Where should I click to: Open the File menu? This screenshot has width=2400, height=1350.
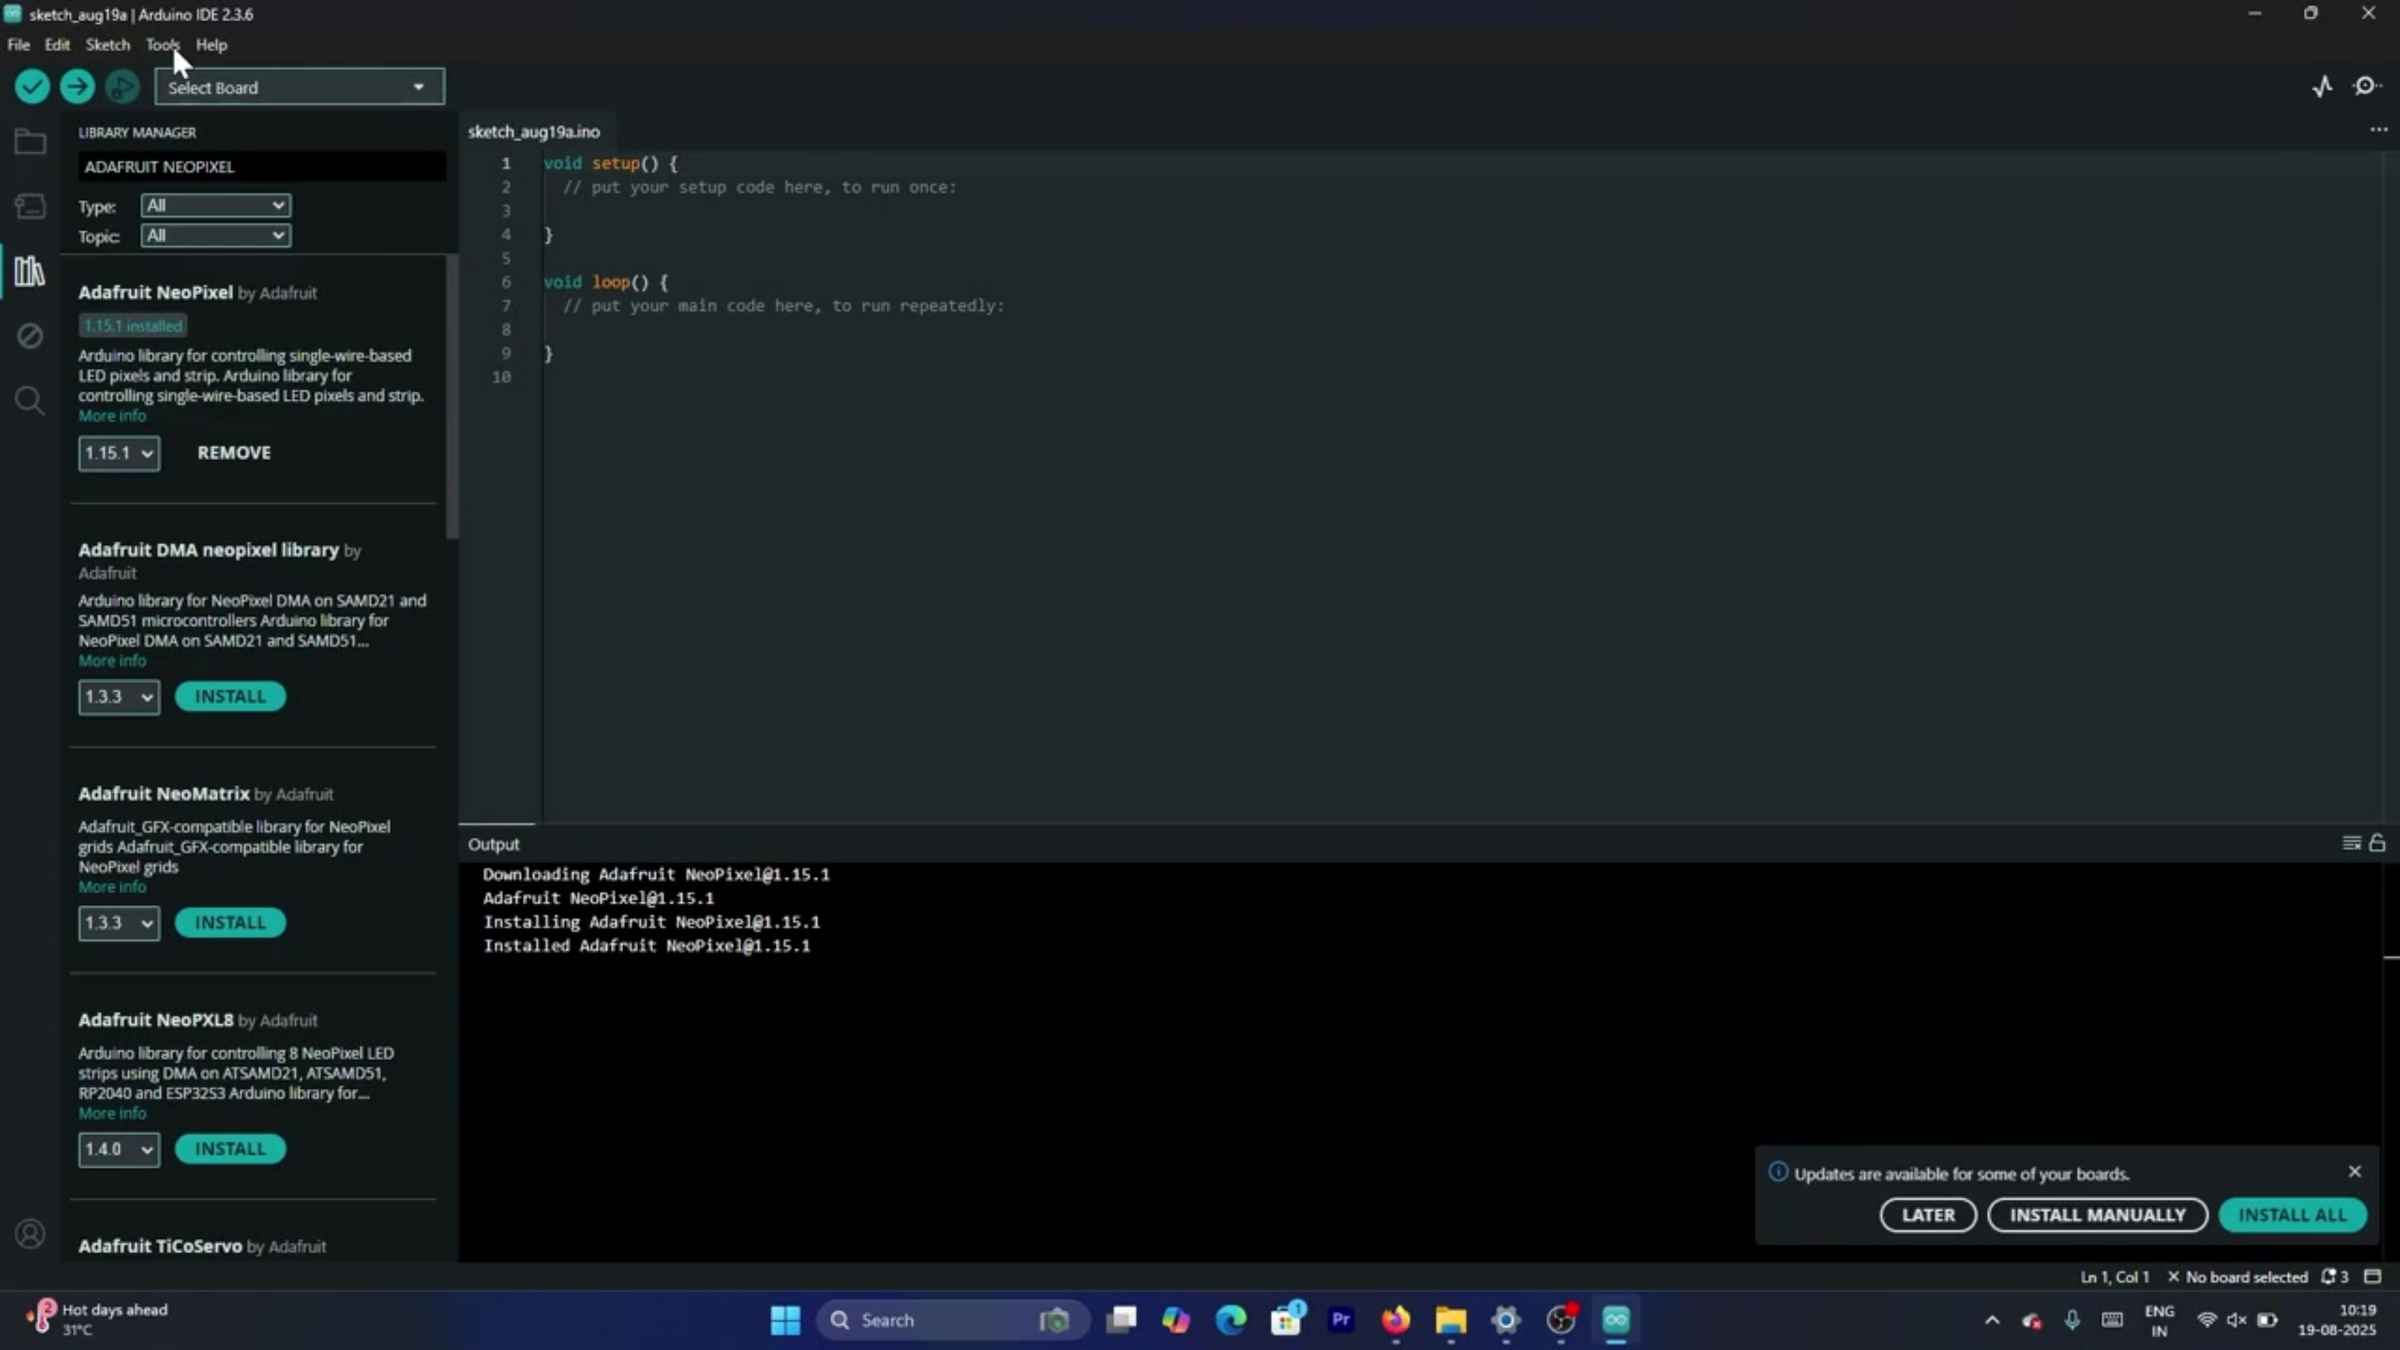point(19,45)
